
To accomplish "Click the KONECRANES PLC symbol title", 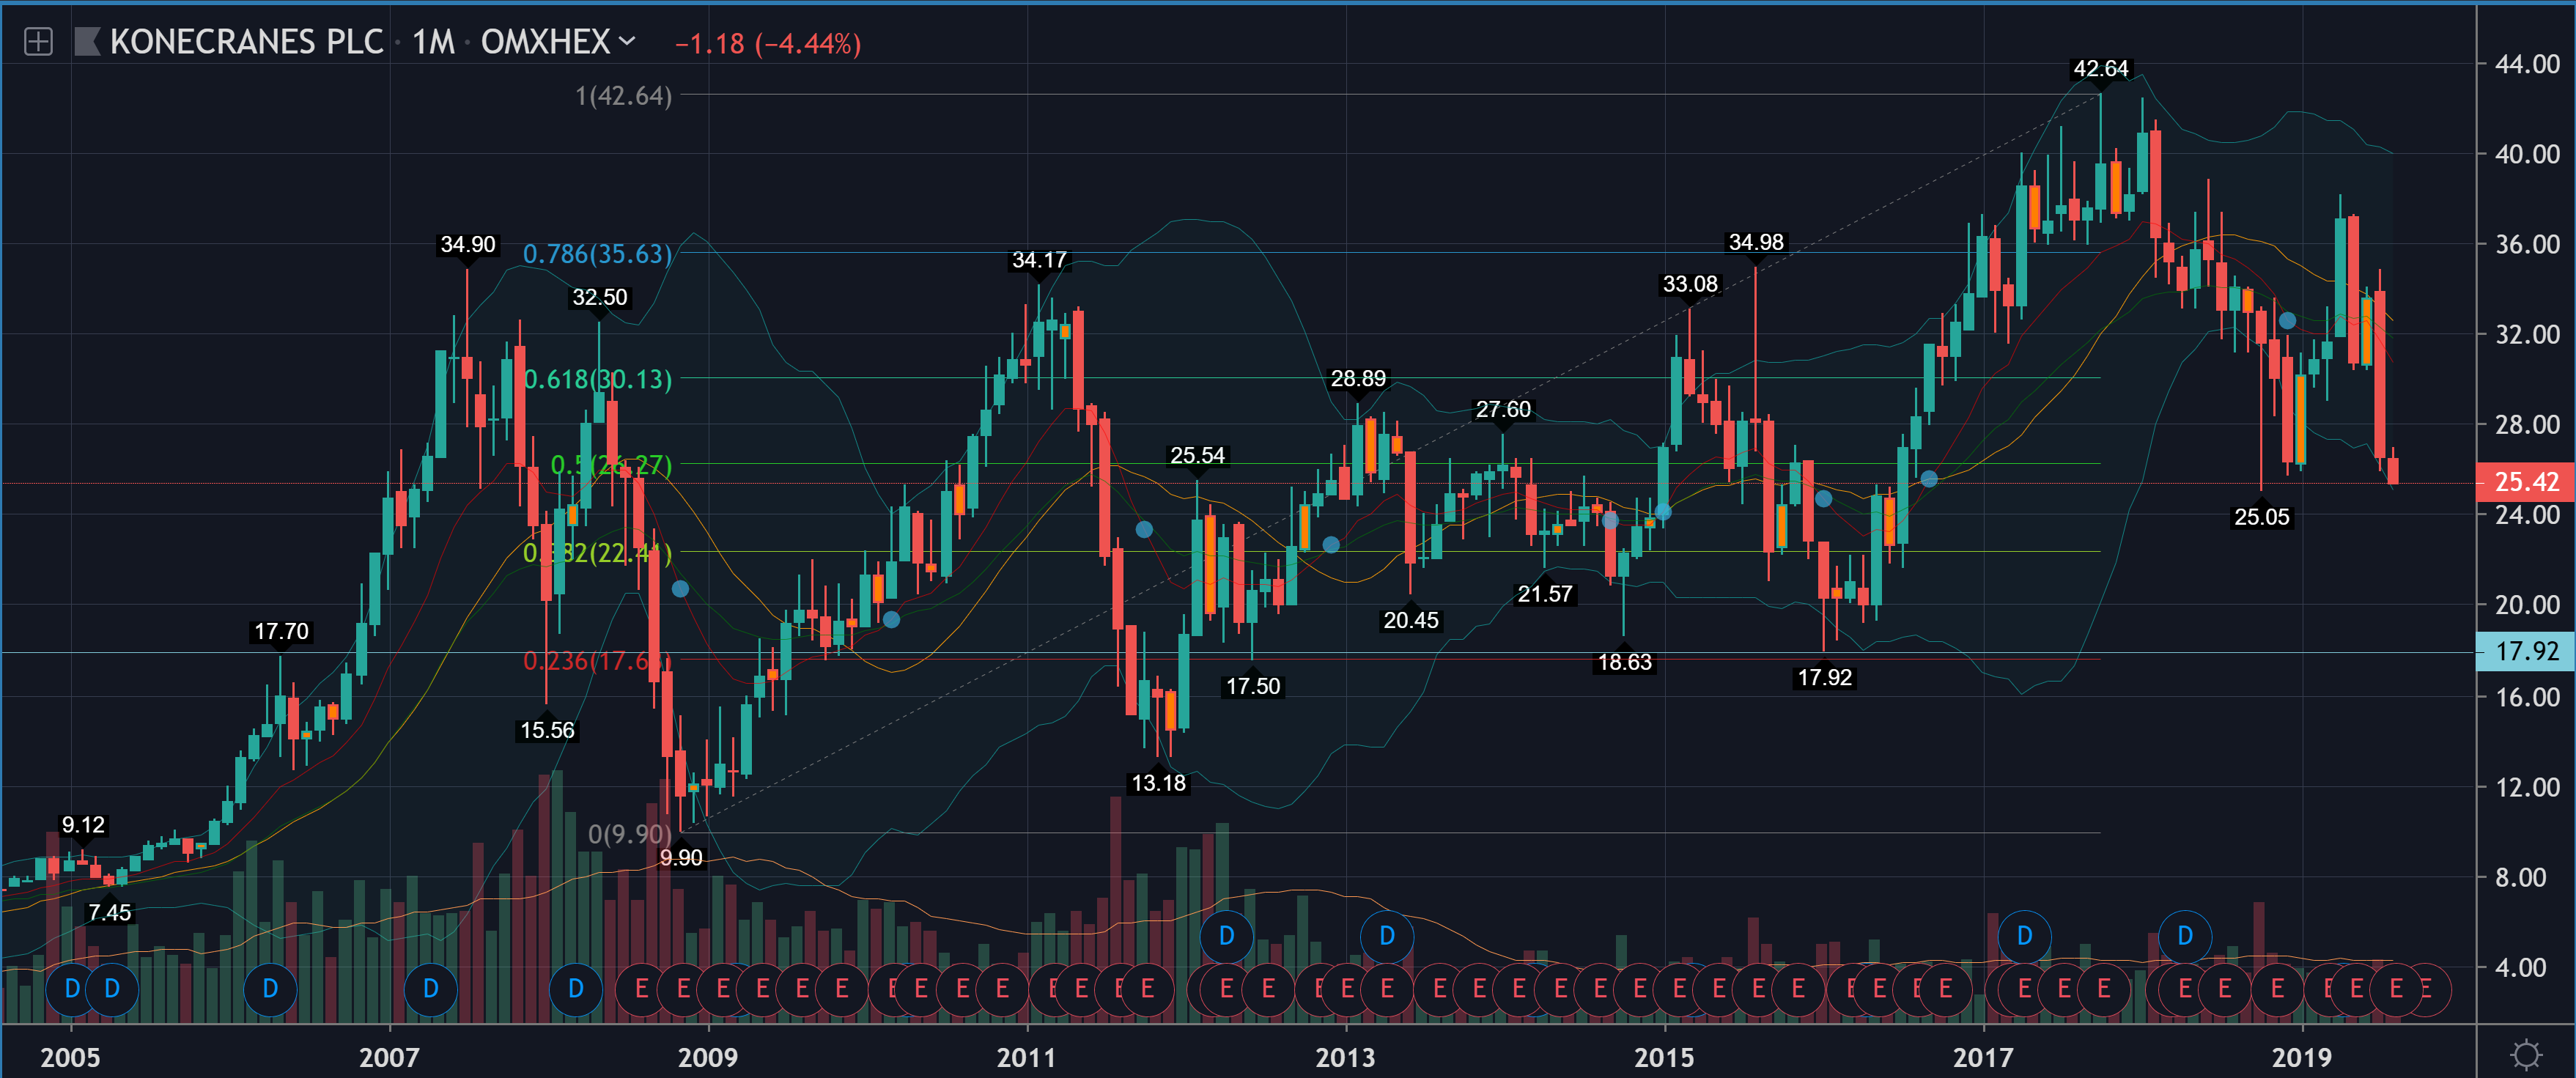I will click(246, 42).
